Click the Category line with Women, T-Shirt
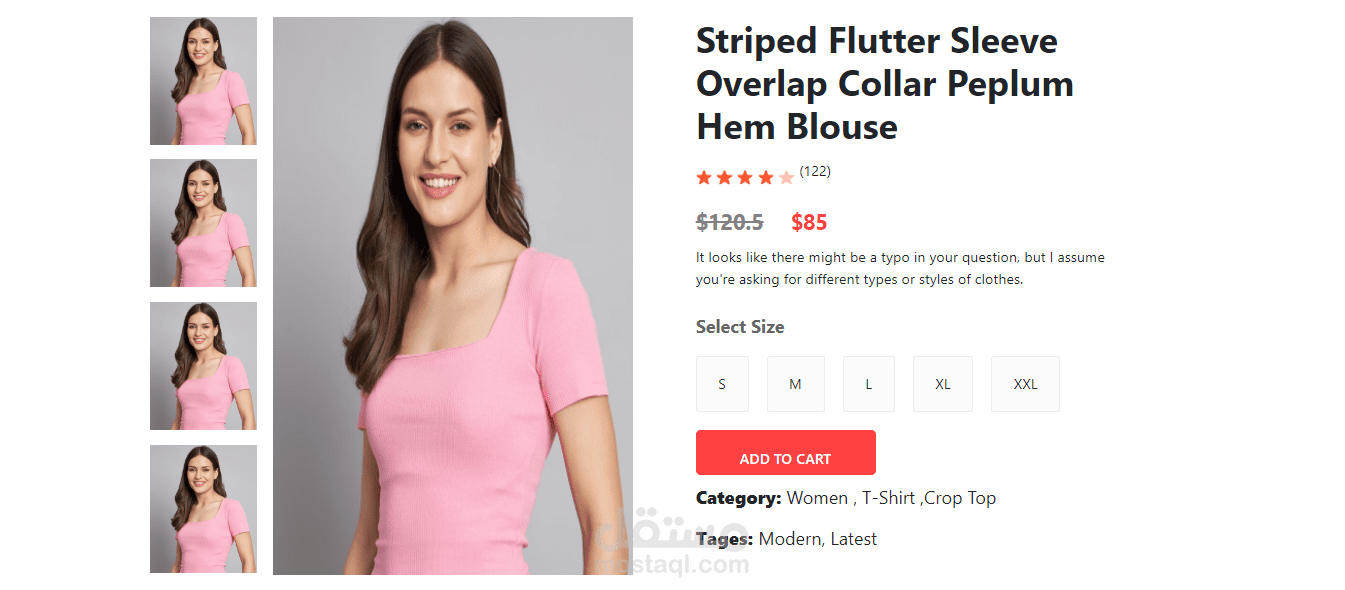 click(x=846, y=498)
